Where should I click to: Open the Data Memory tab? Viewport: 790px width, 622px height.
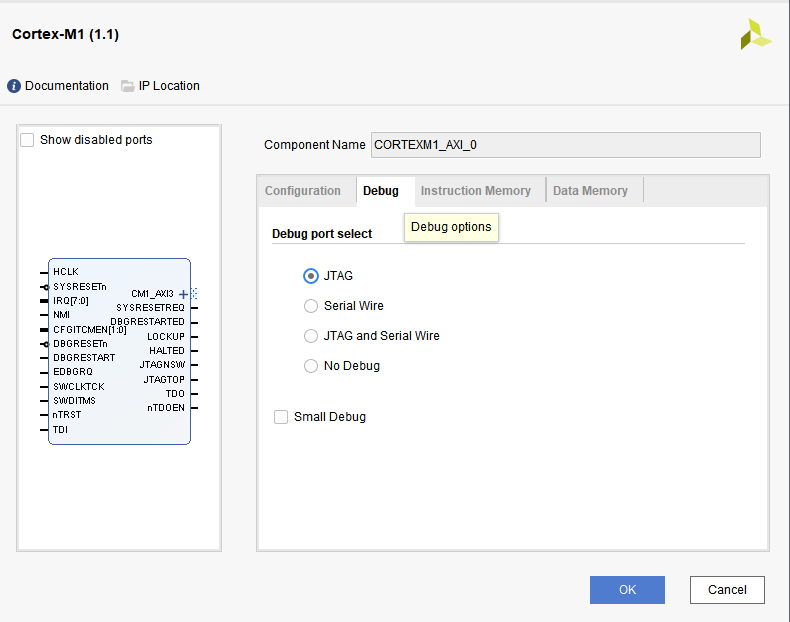click(590, 191)
